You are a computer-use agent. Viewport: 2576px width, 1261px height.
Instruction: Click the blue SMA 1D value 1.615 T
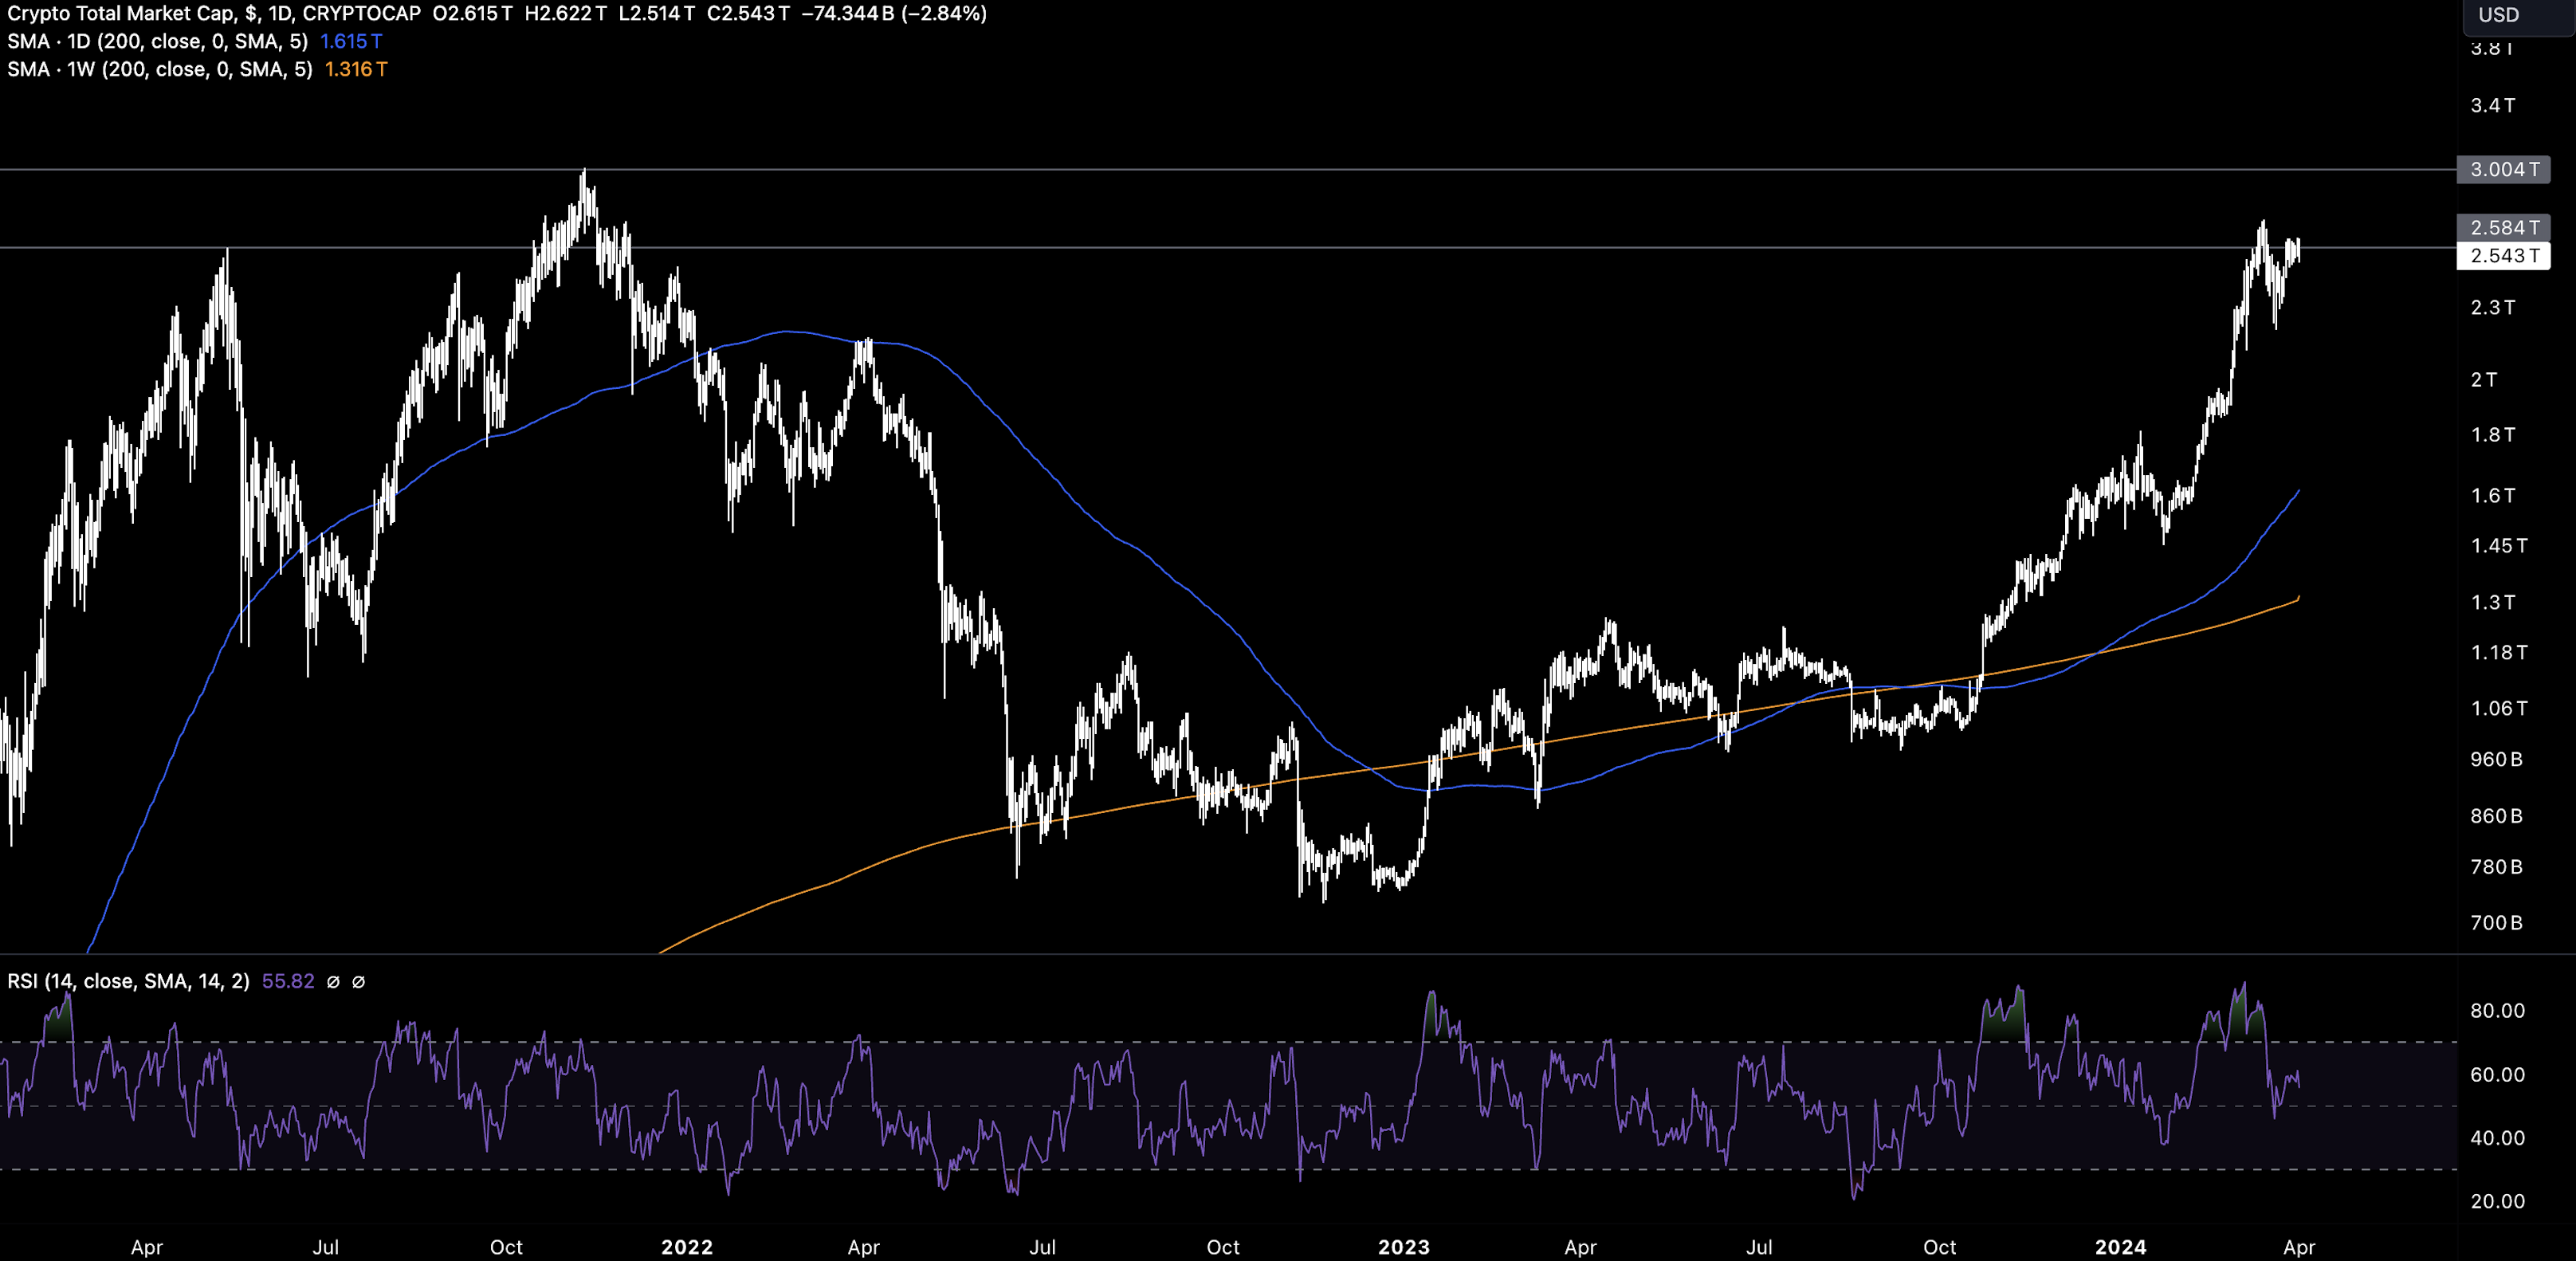tap(350, 41)
